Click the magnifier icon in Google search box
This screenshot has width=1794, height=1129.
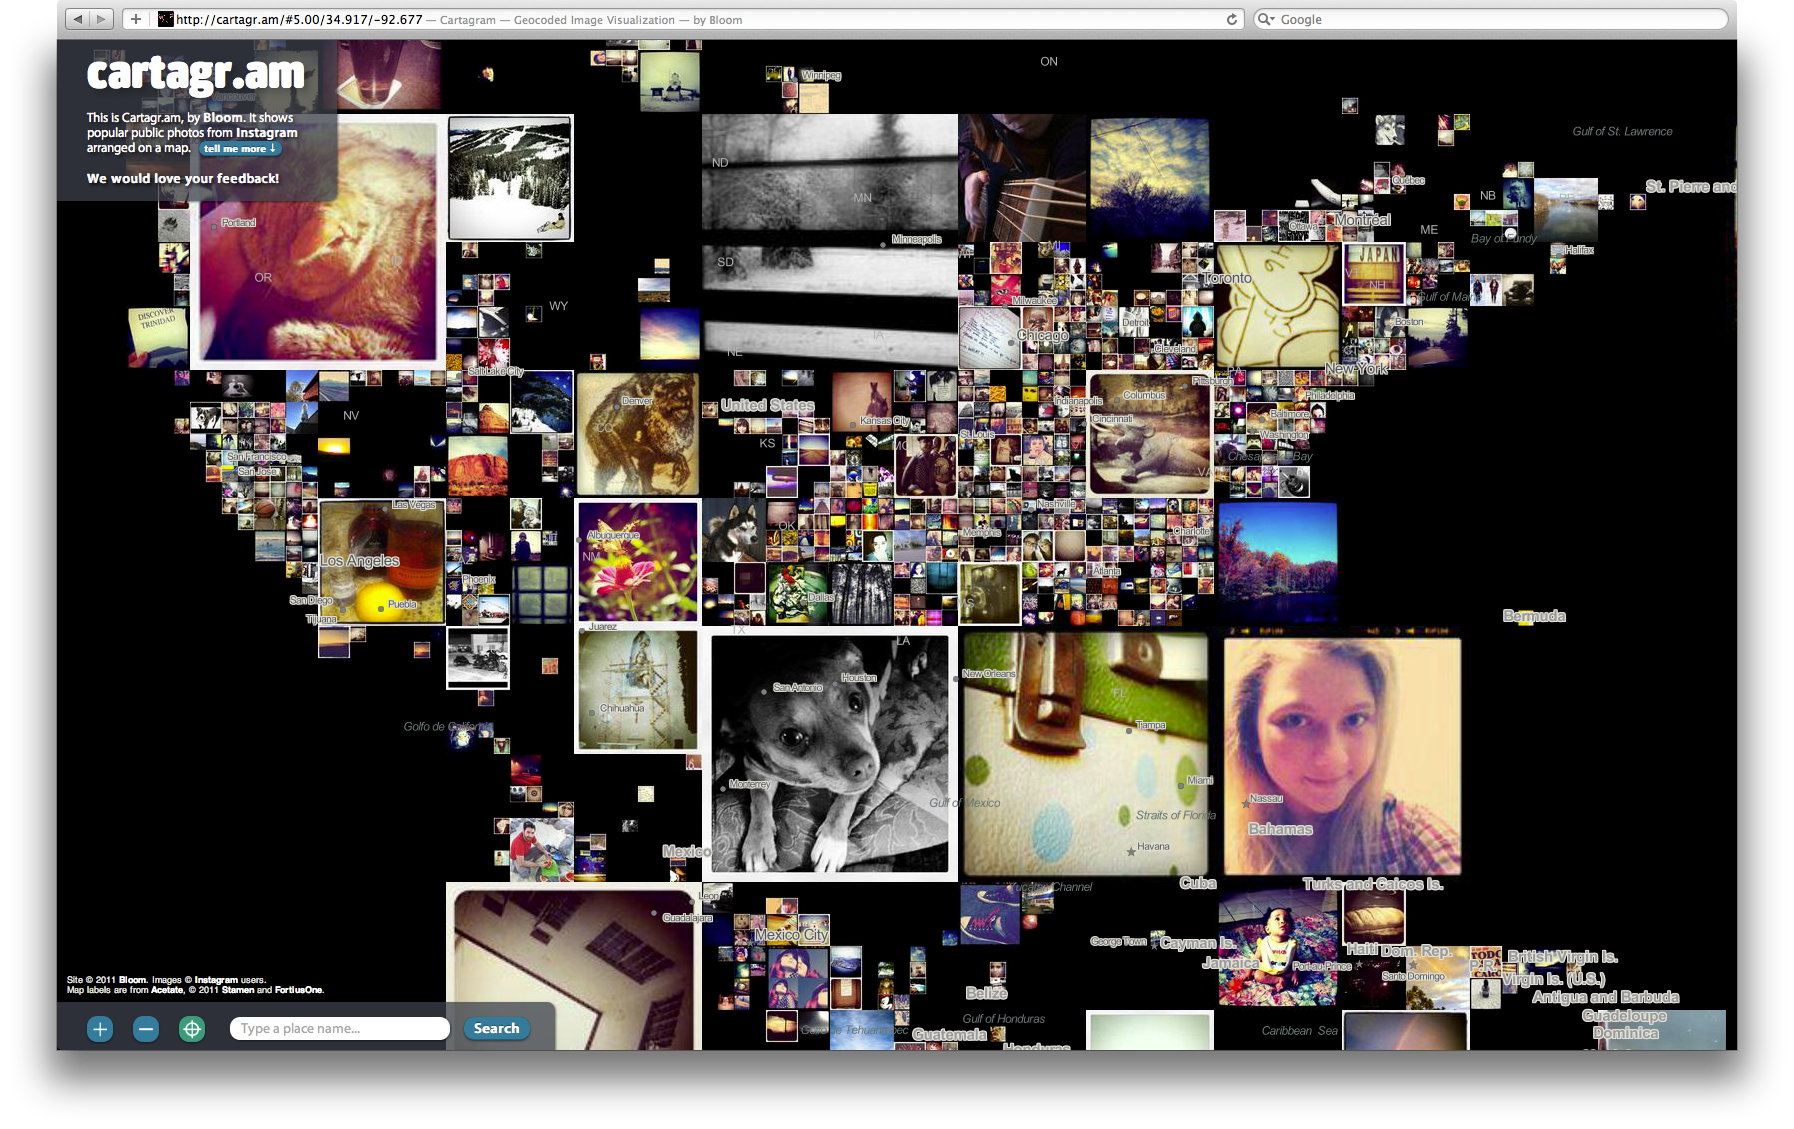tap(1266, 19)
